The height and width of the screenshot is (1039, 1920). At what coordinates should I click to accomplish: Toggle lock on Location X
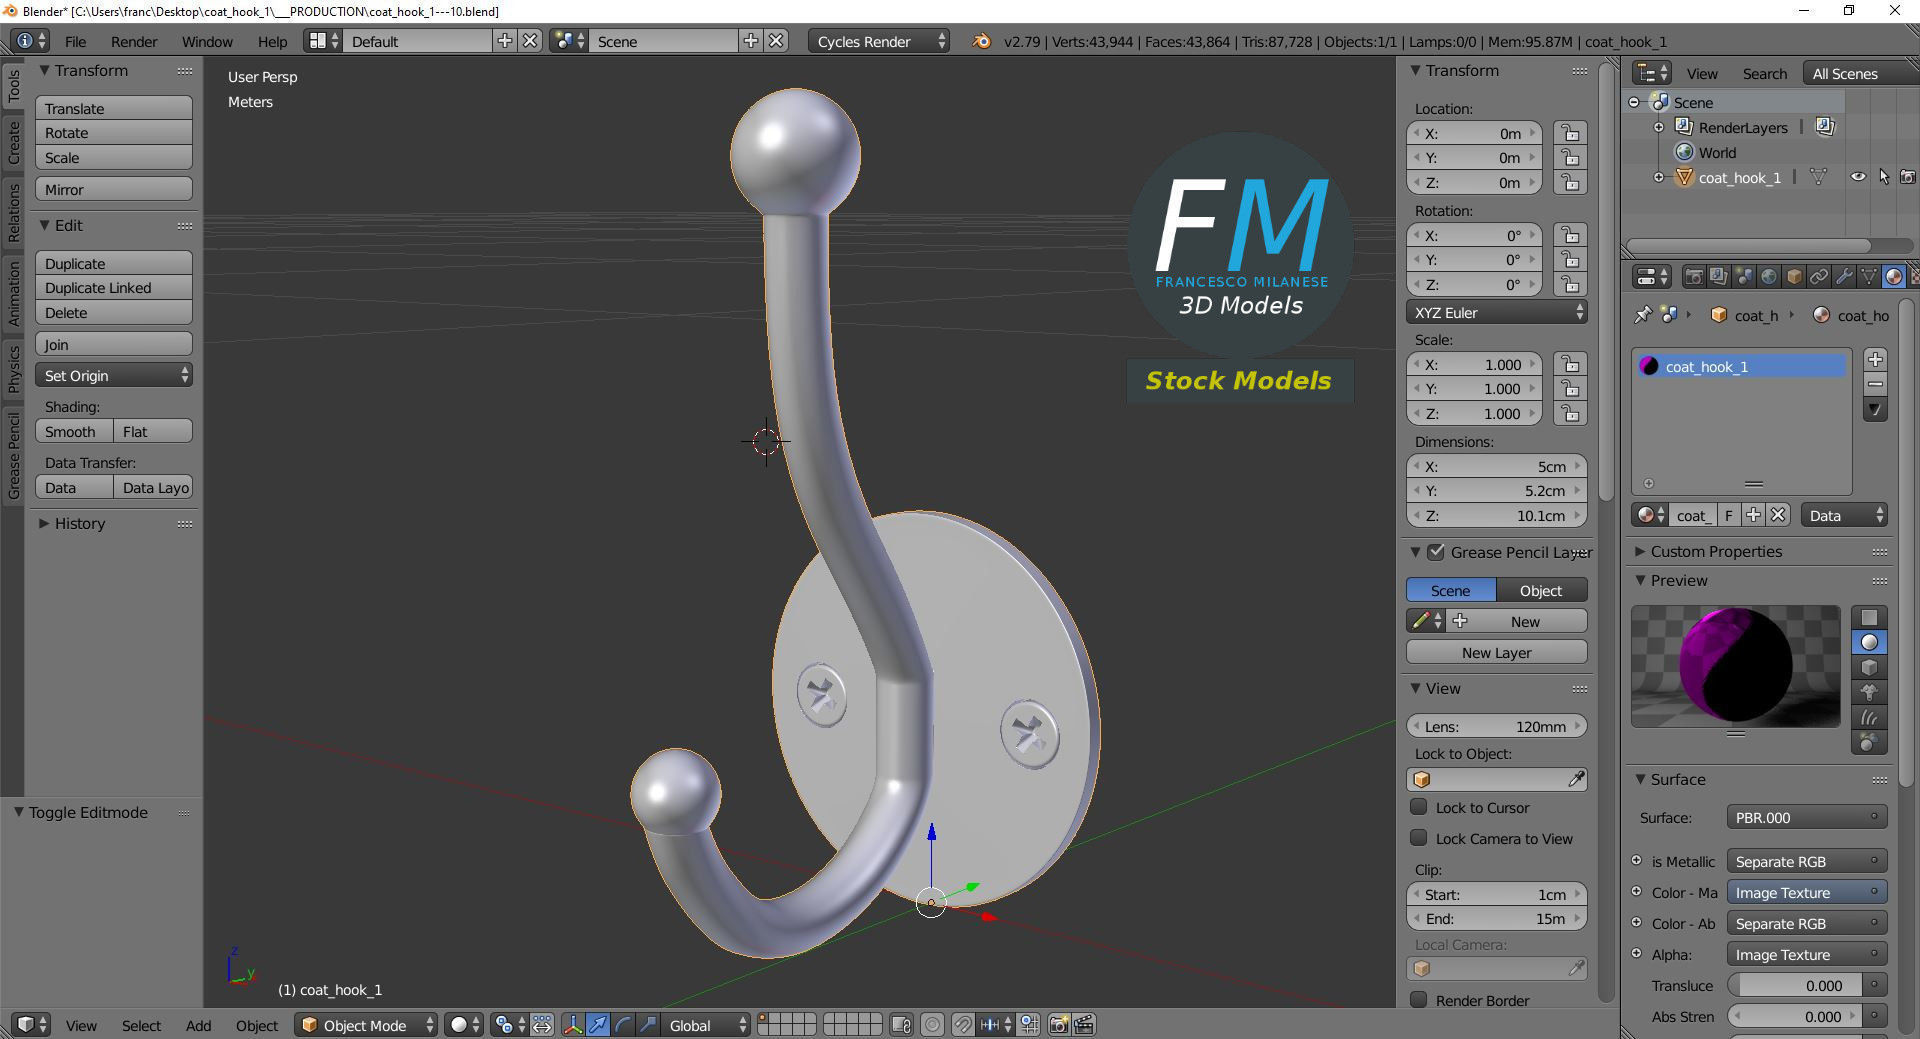1570,133
